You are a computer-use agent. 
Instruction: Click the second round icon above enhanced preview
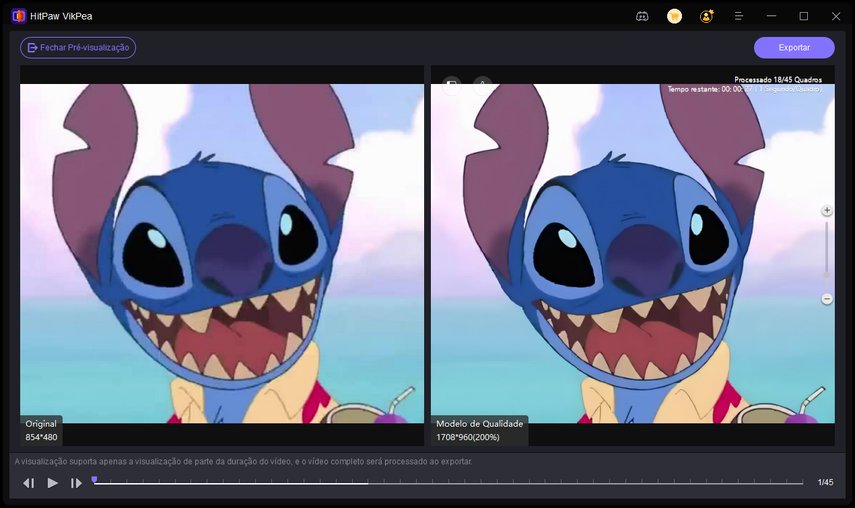(x=483, y=84)
